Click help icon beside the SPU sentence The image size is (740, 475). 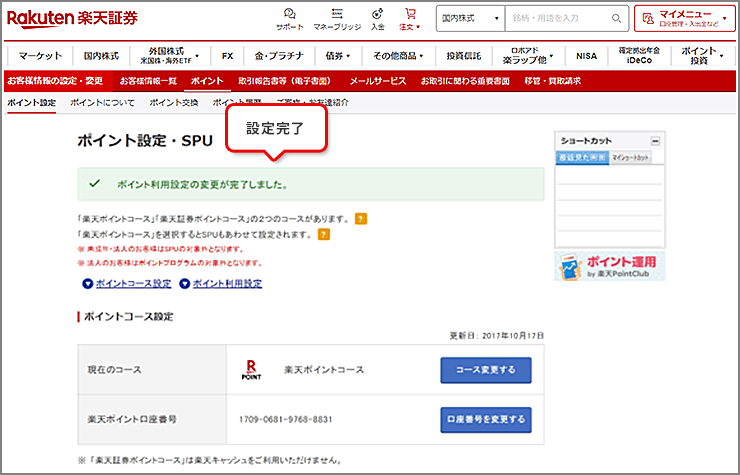(324, 234)
